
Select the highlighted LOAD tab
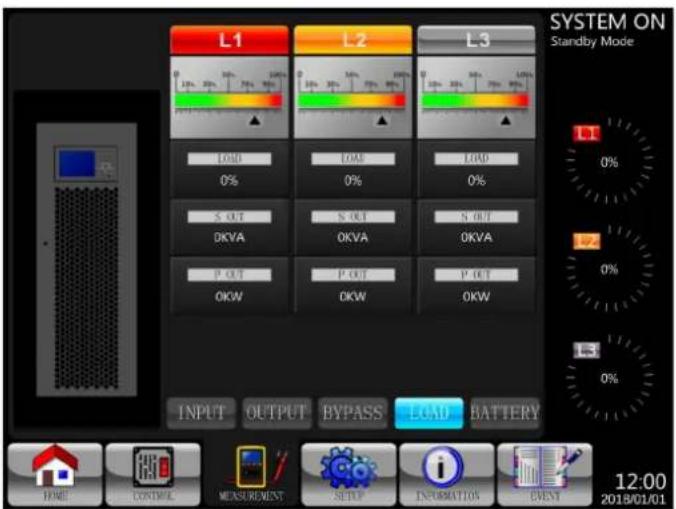point(429,413)
